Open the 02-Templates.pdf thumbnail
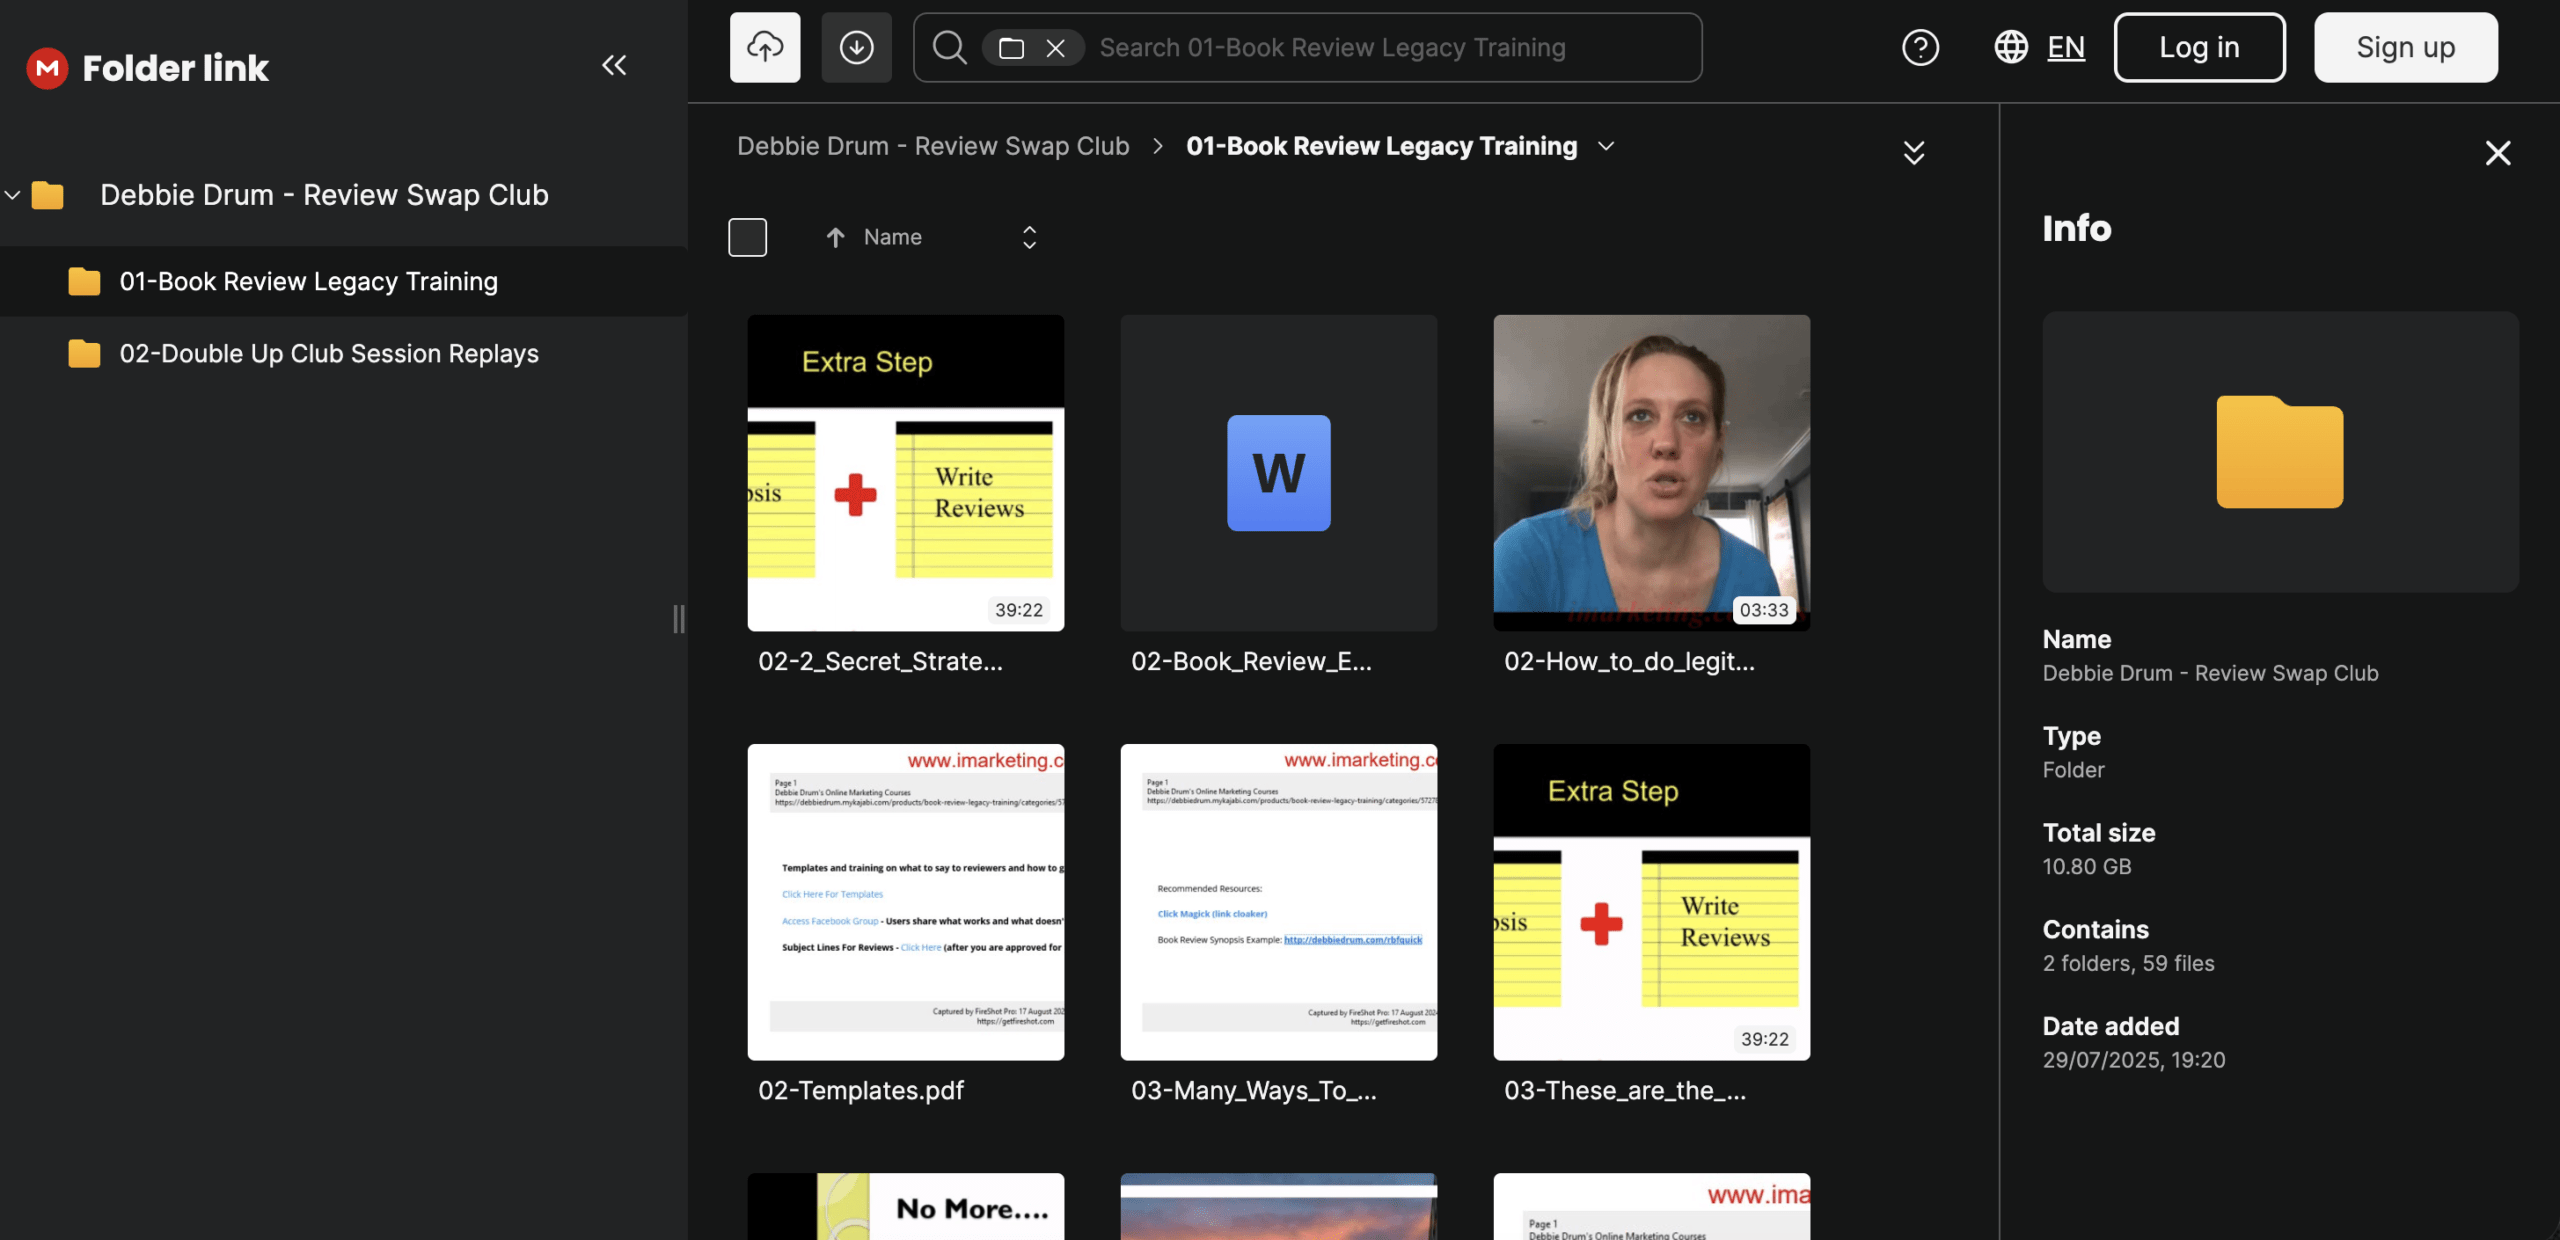2560x1240 pixels. point(905,901)
